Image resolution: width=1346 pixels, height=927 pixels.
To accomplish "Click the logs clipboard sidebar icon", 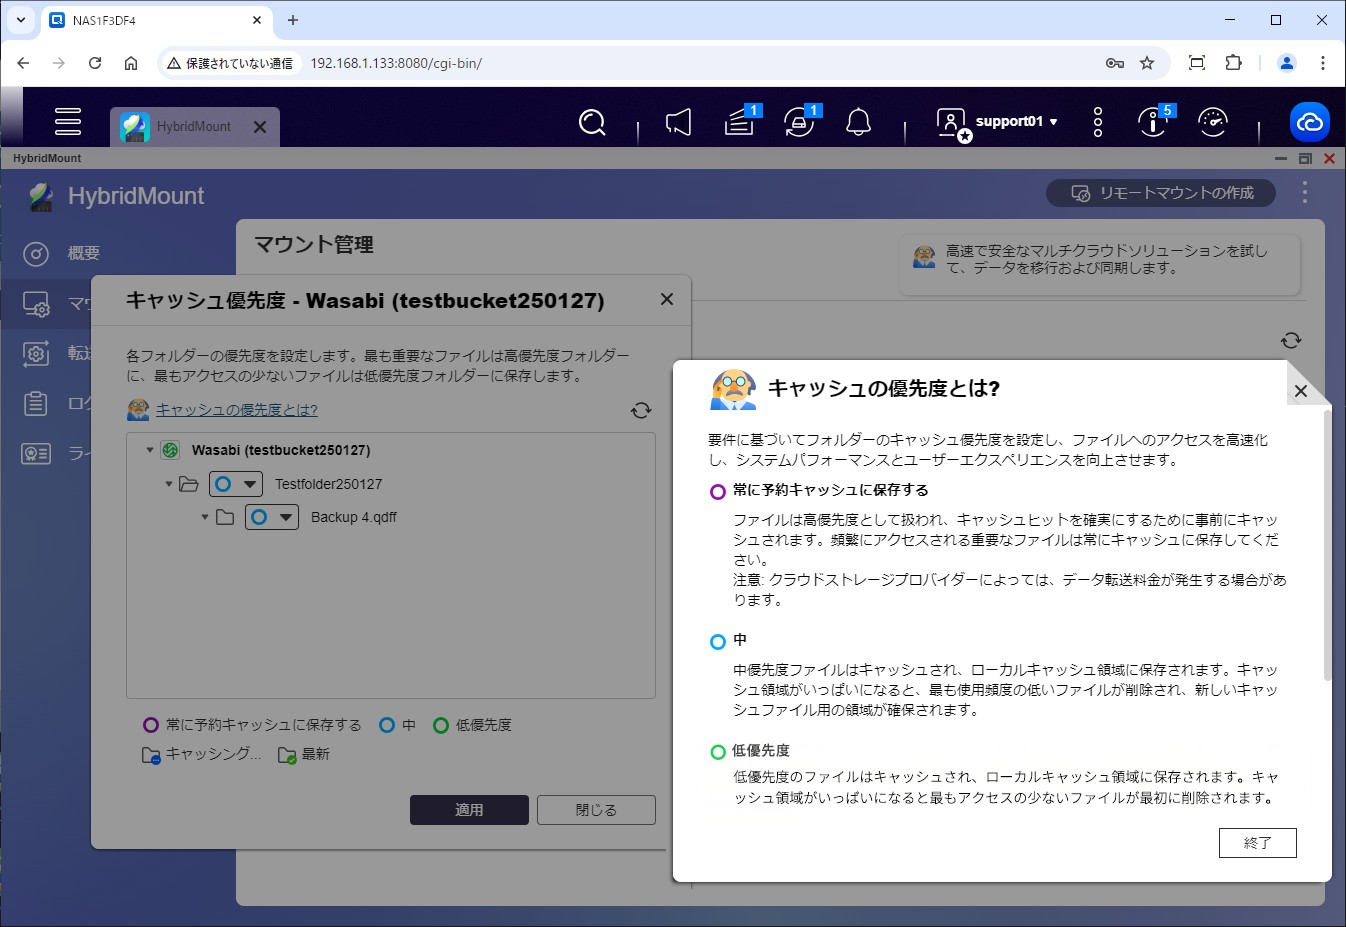I will 36,403.
